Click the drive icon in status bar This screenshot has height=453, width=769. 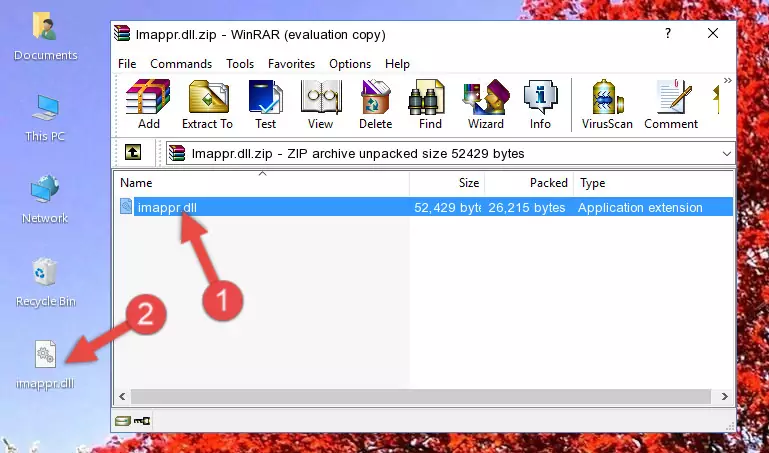[123, 421]
